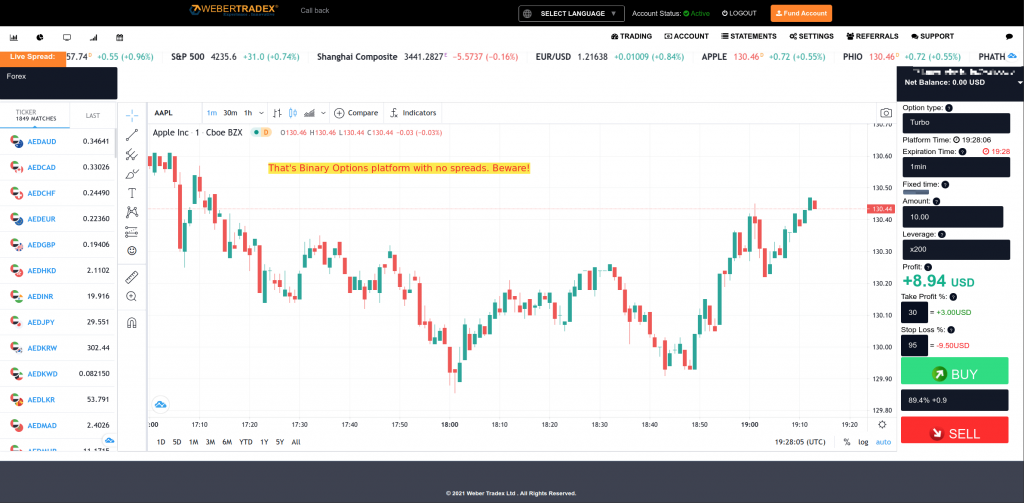Click the Leverage help icon
1024x503 pixels.
[942, 234]
